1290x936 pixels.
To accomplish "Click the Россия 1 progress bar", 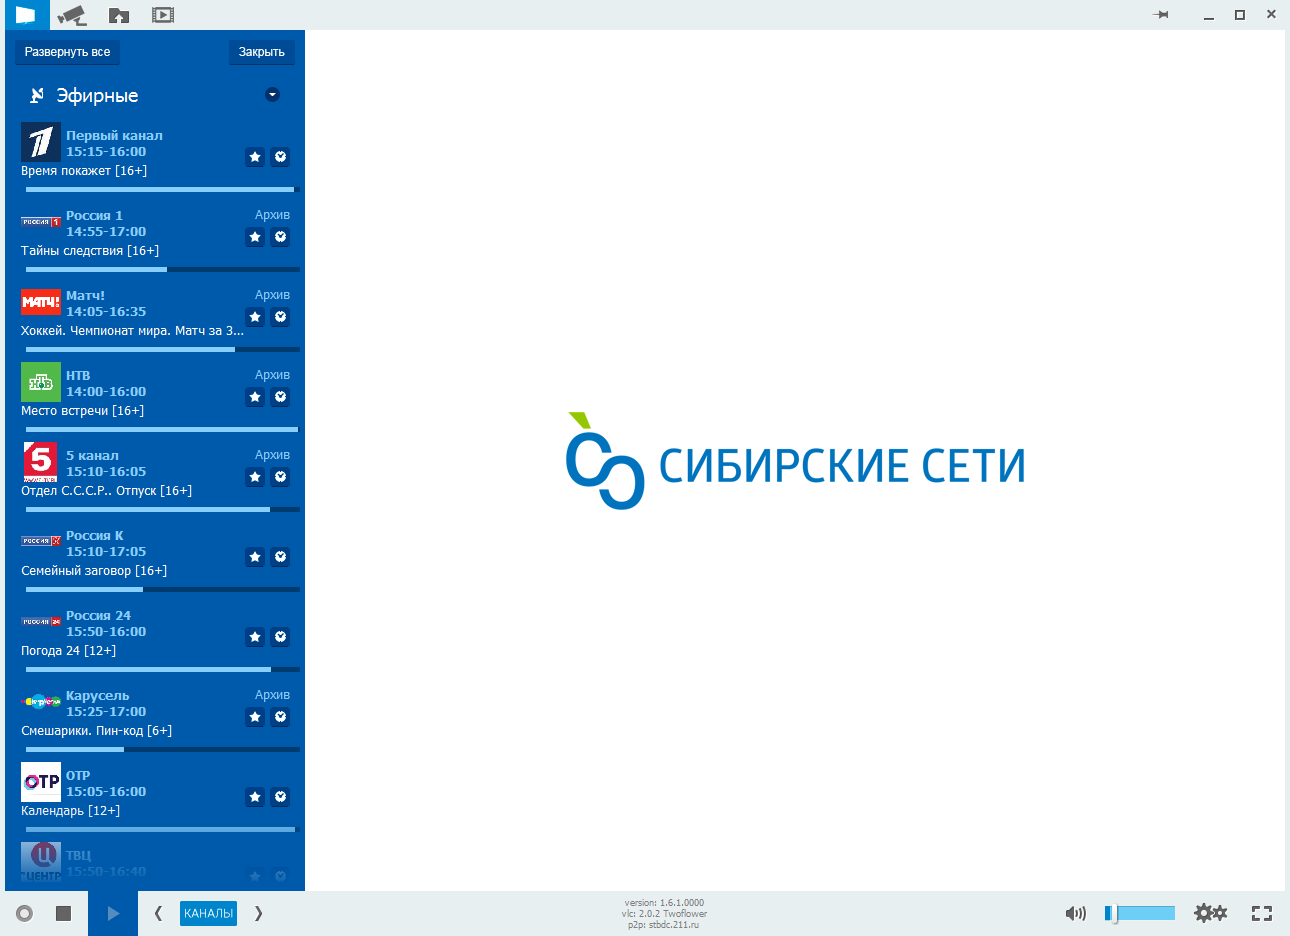I will [x=162, y=269].
